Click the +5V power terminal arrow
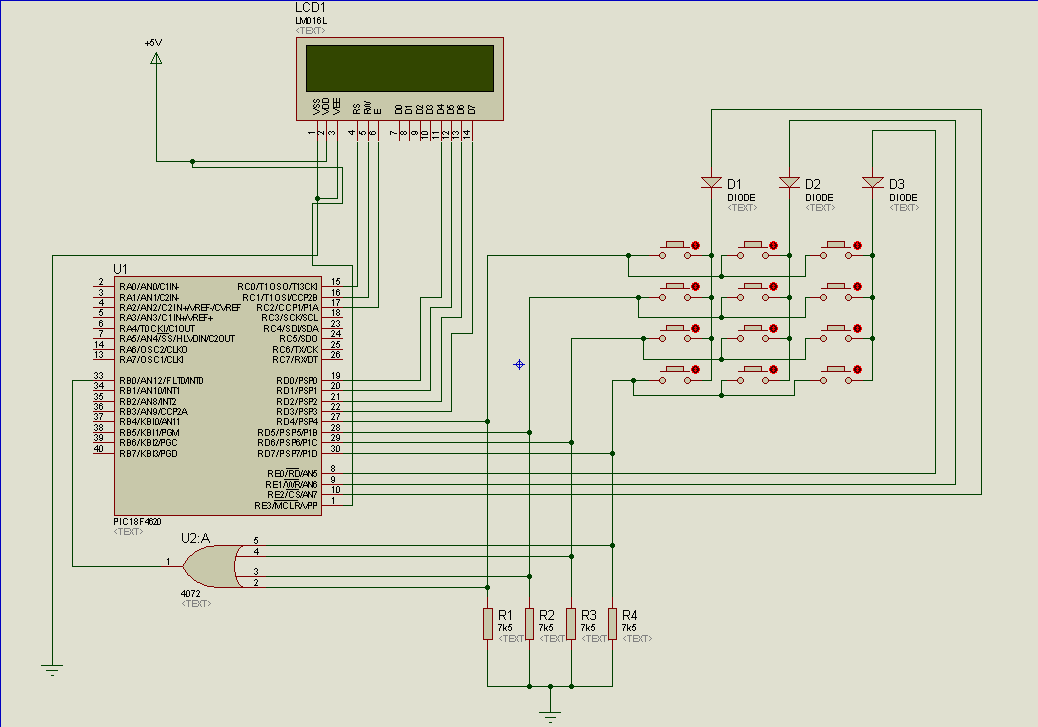The image size is (1038, 727). [x=156, y=58]
